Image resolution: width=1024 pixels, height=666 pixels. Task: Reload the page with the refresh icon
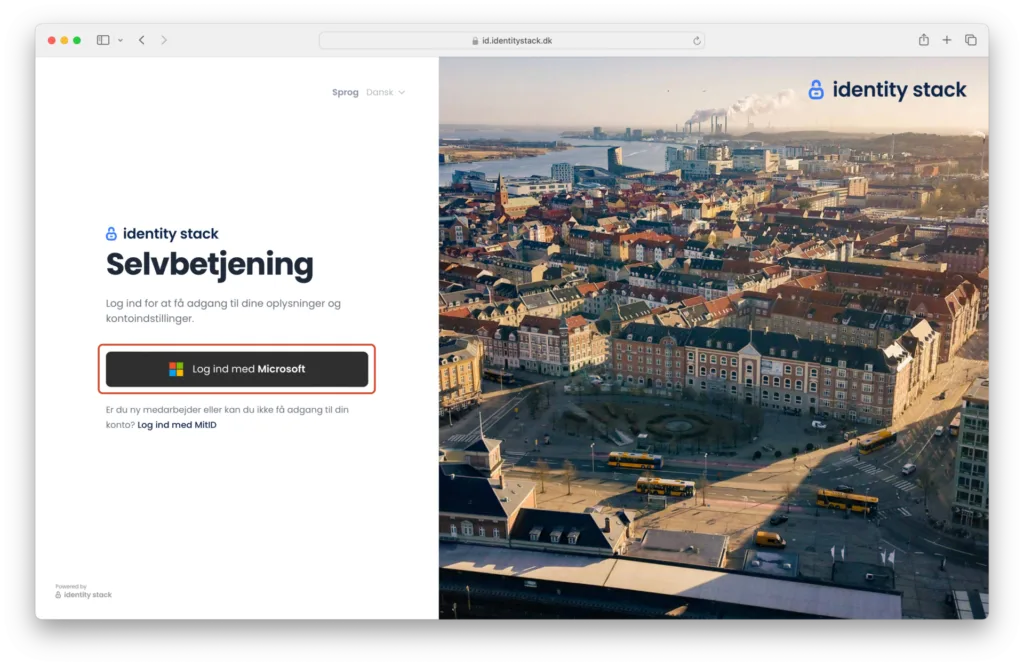click(x=697, y=40)
